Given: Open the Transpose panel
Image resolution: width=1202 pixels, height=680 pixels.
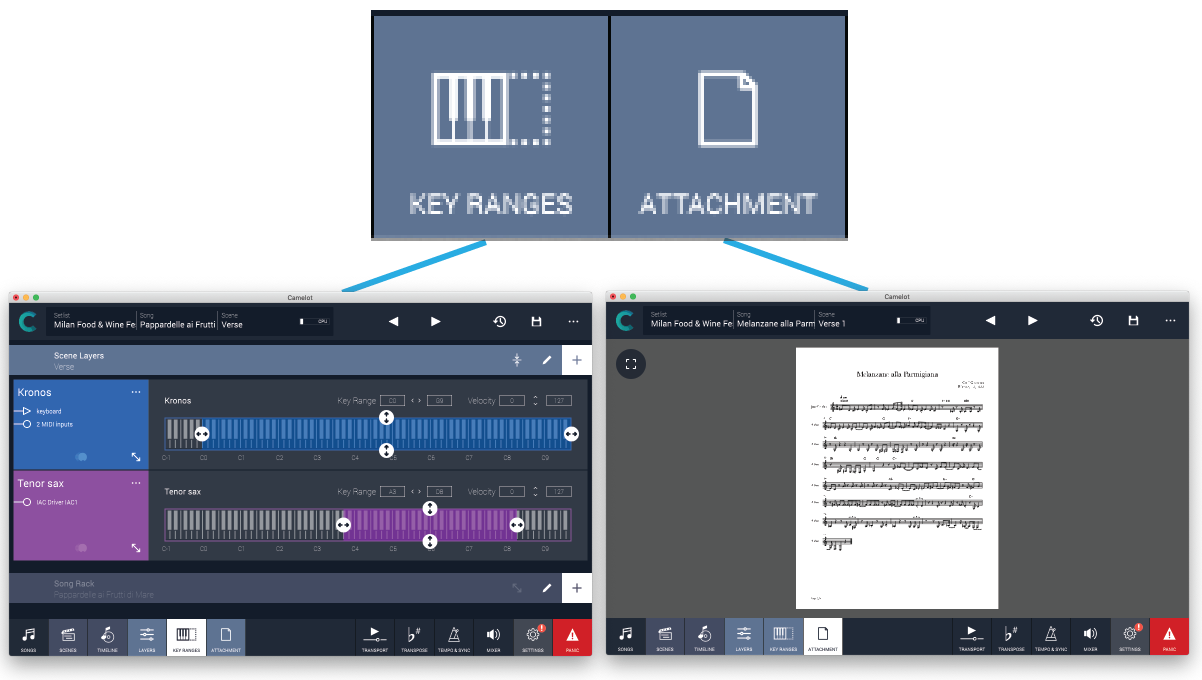Looking at the screenshot, I should (x=414, y=637).
